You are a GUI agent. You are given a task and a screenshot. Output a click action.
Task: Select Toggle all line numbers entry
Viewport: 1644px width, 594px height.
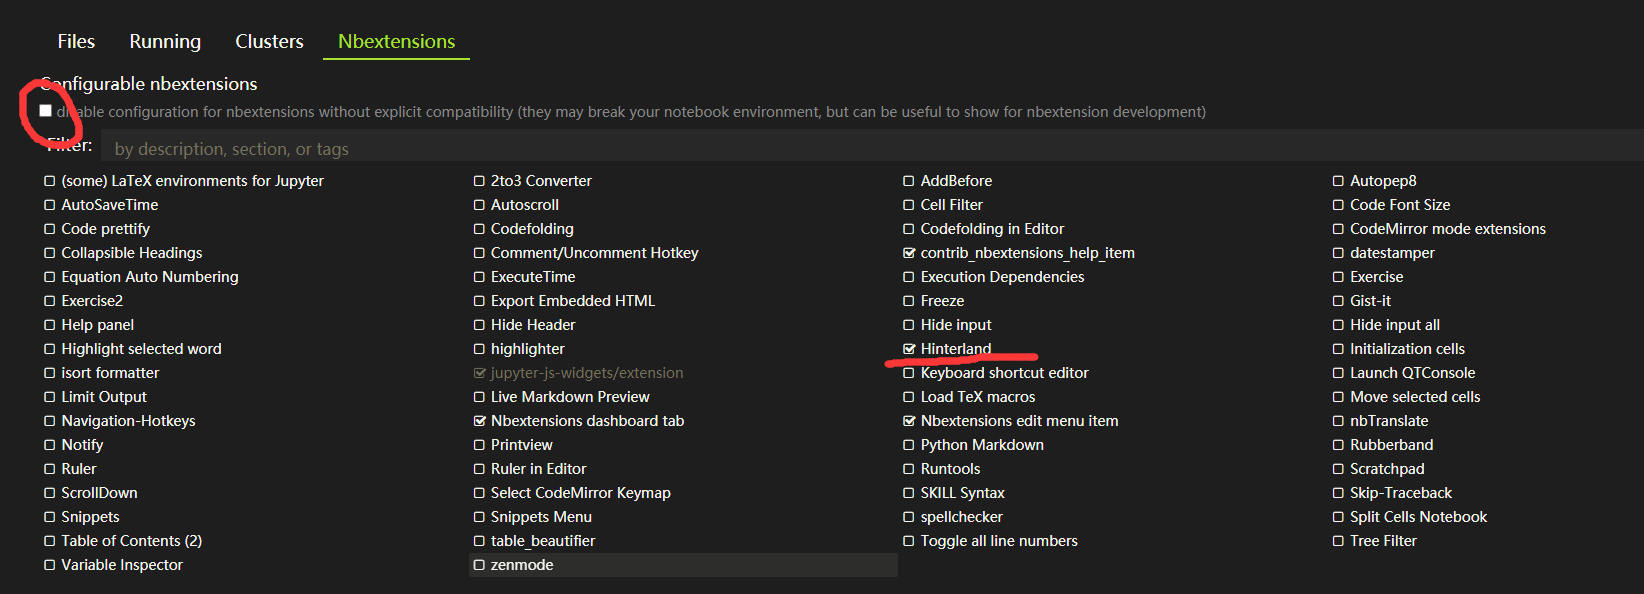pos(999,541)
